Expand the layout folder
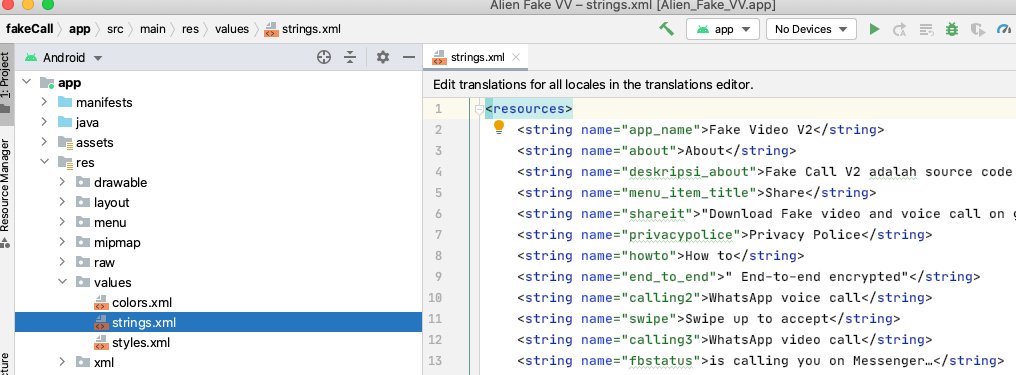This screenshot has height=375, width=1016. pyautogui.click(x=62, y=203)
